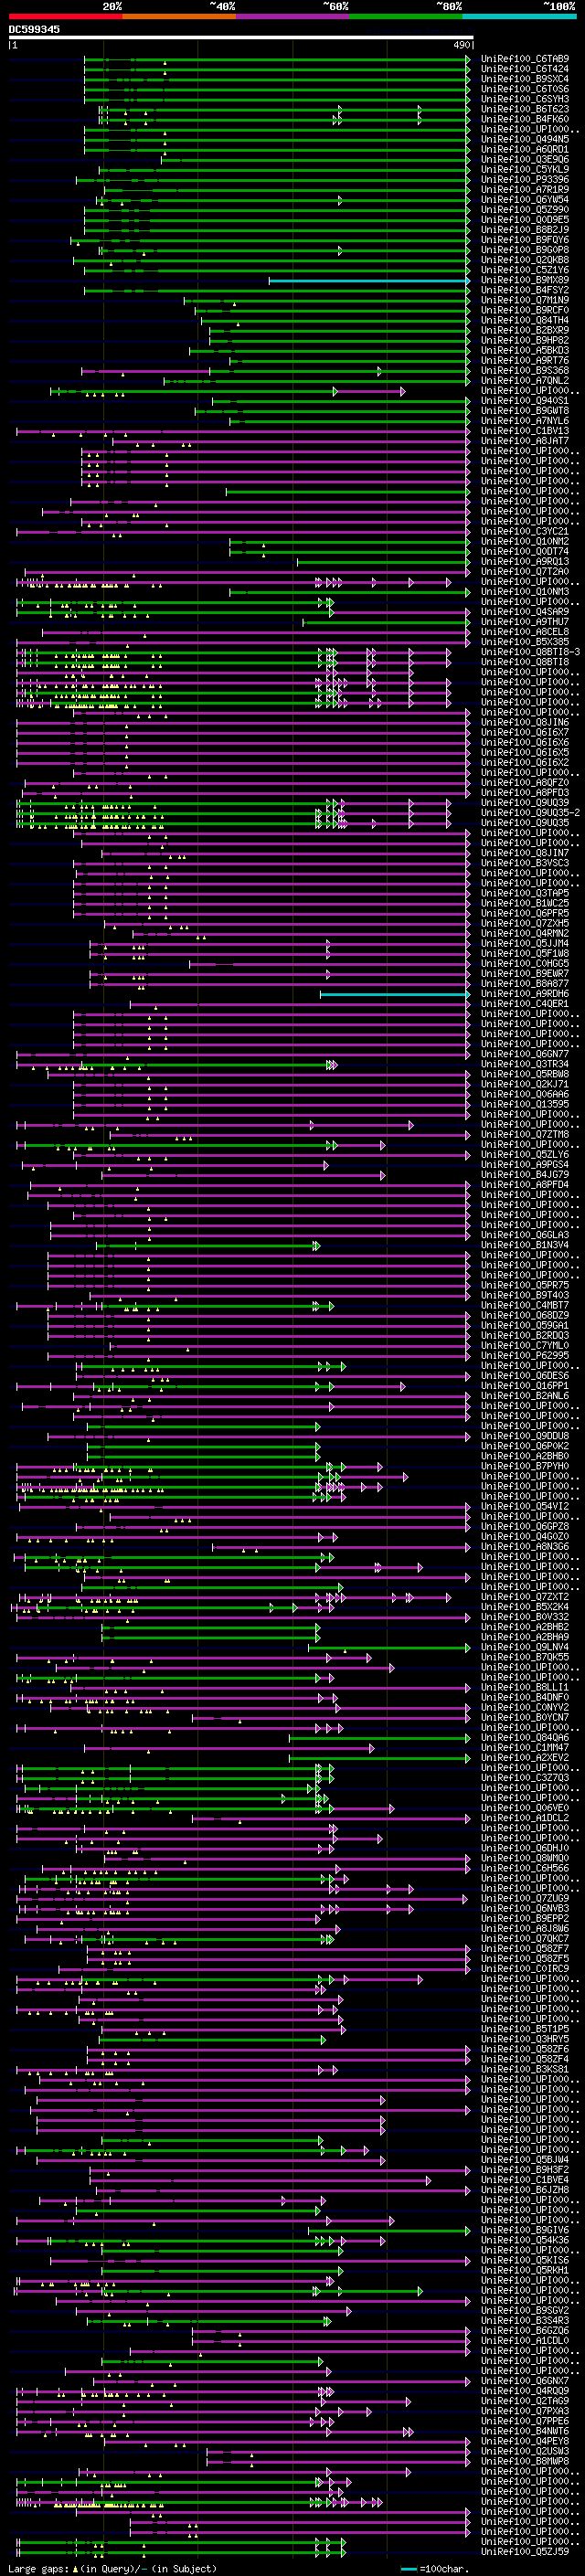Click the cyan alignment bar for B9MX89

click(369, 281)
